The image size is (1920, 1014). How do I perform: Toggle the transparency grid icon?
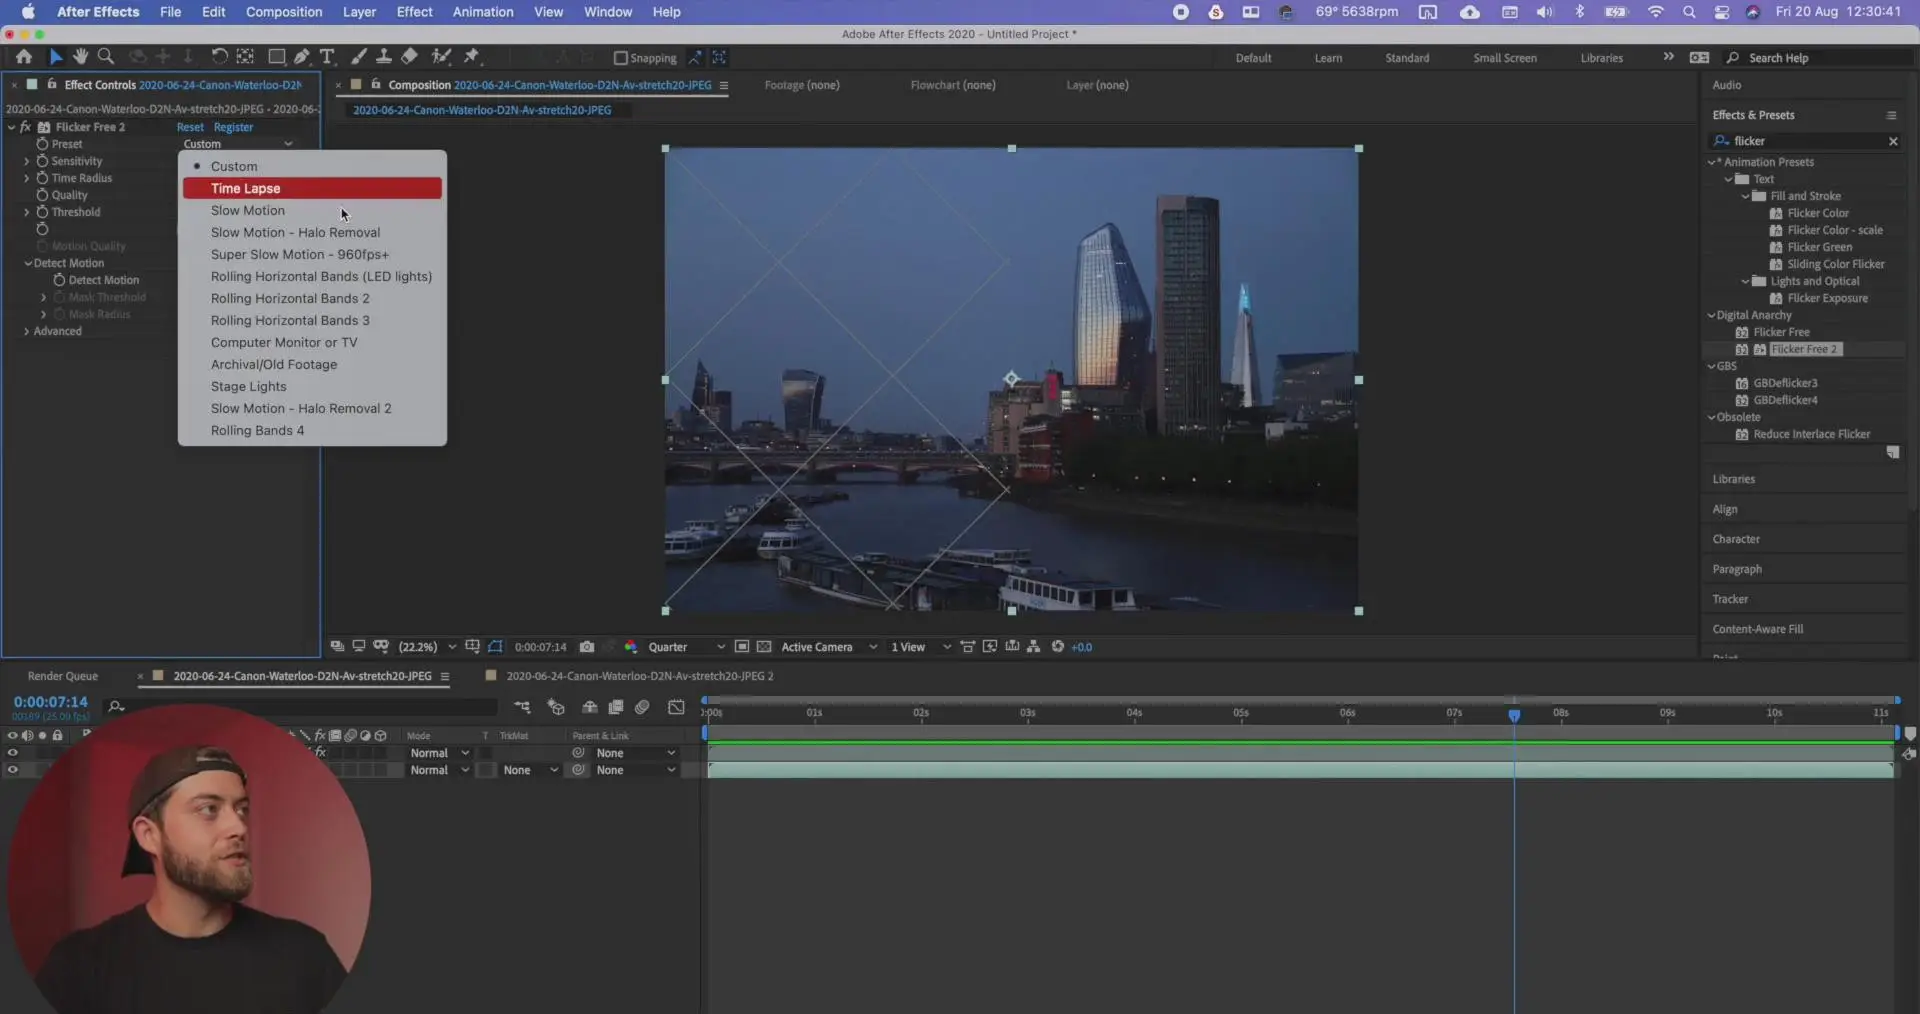tap(764, 647)
